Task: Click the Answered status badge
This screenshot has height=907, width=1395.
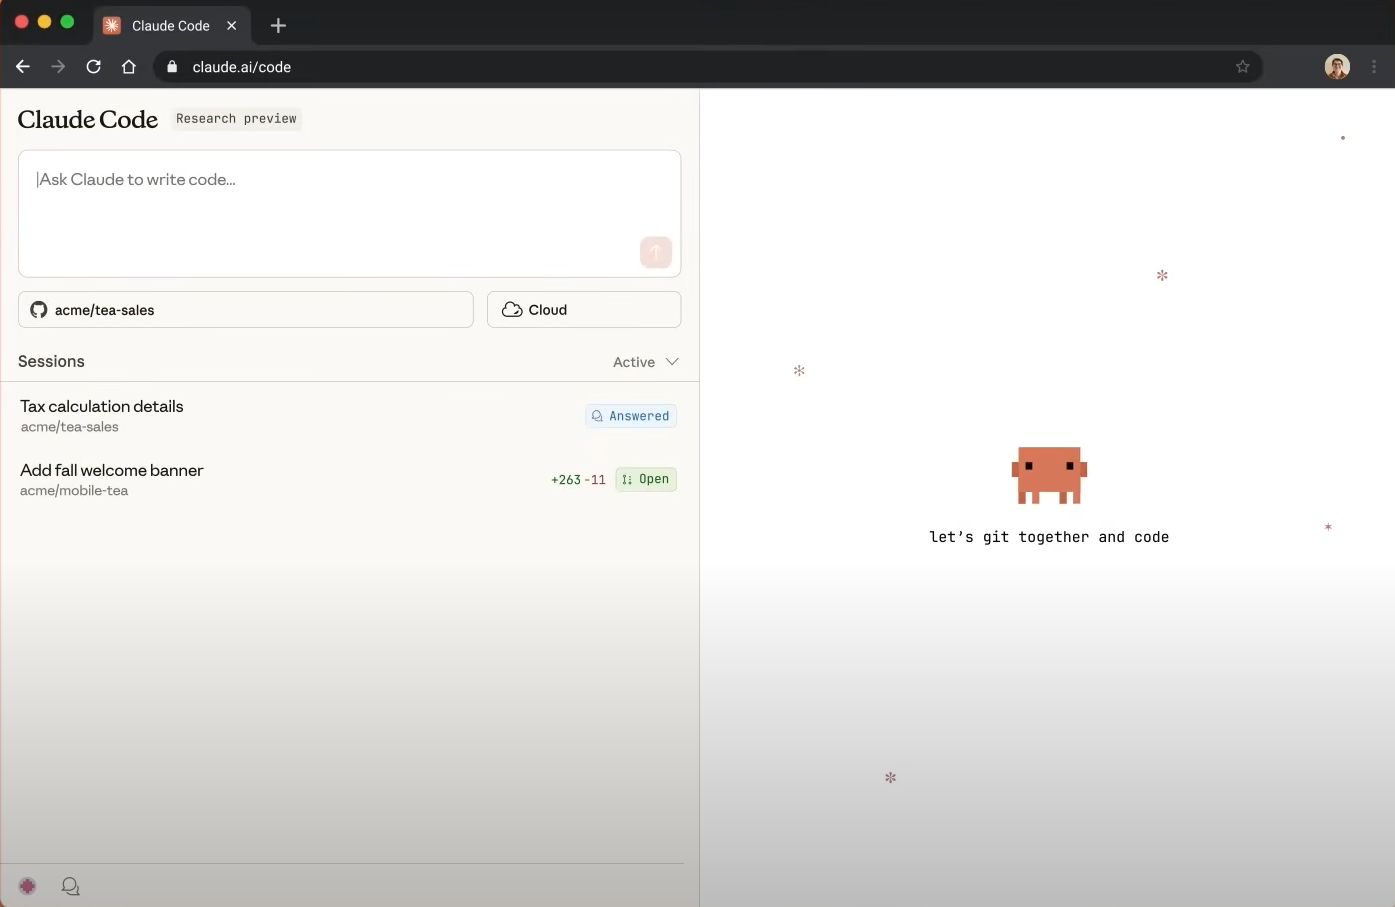Action: [631, 416]
